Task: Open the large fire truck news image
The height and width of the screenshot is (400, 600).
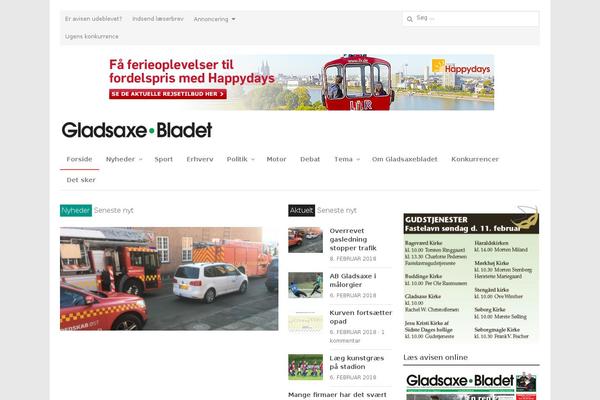Action: click(169, 279)
